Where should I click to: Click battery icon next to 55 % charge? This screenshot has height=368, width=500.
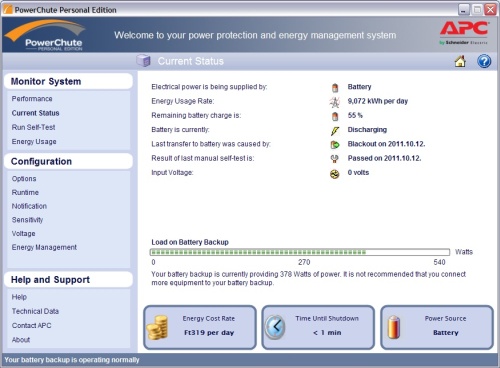pyautogui.click(x=335, y=116)
